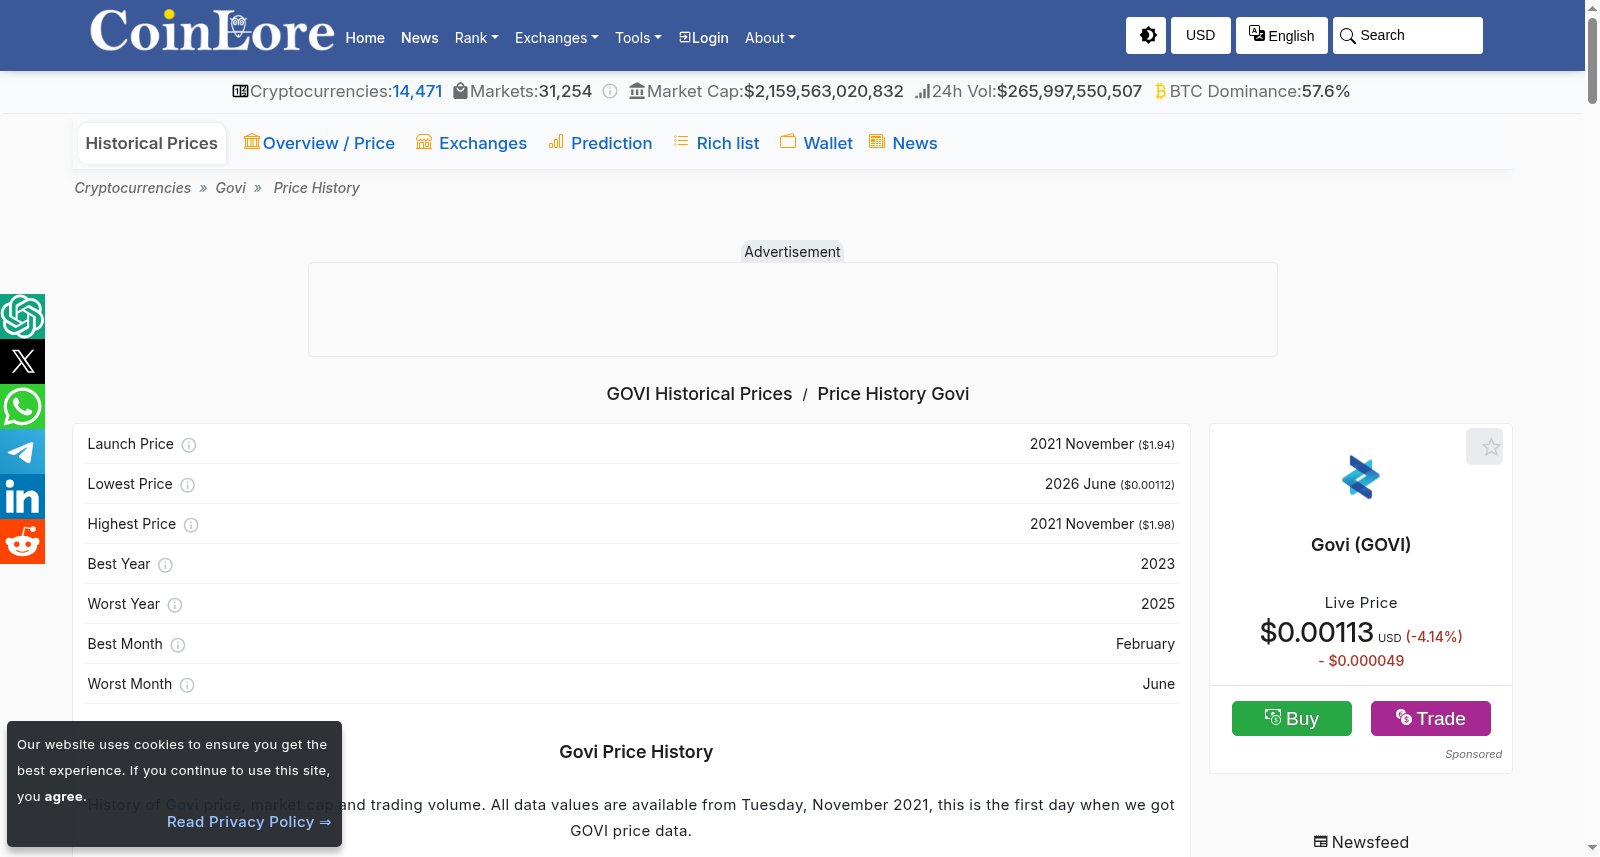Share page on X (Twitter)
The height and width of the screenshot is (857, 1600).
click(x=22, y=362)
